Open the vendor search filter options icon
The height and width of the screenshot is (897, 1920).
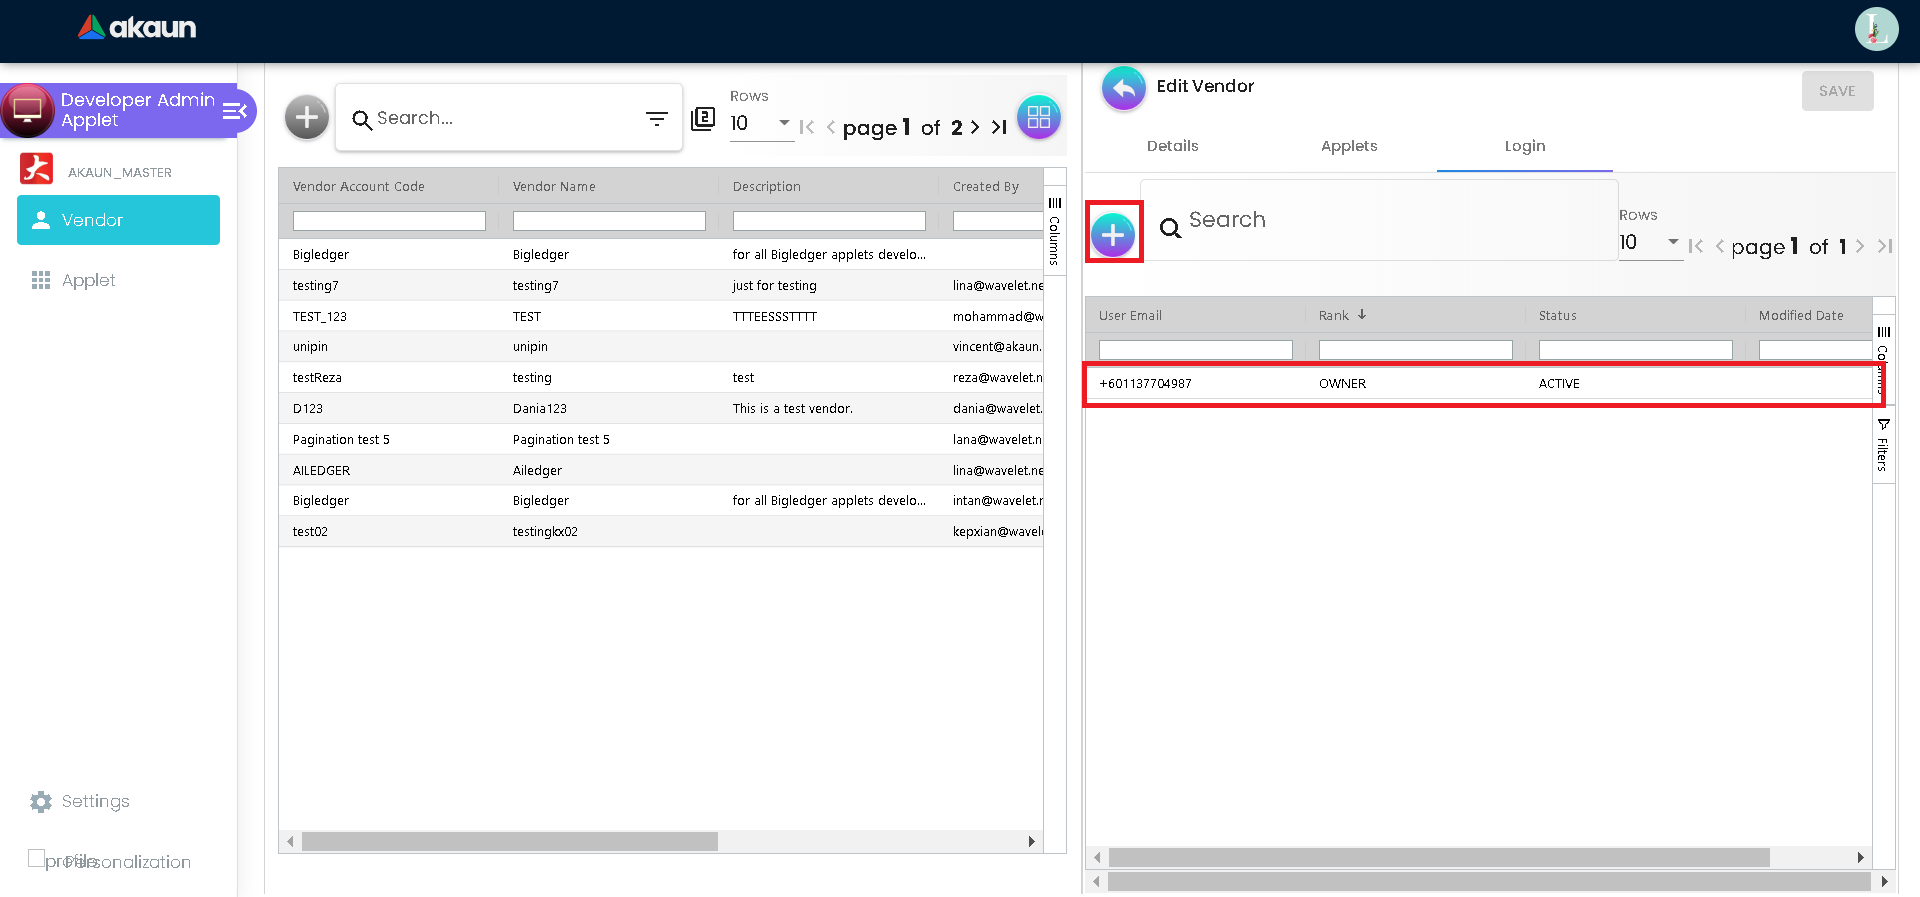pos(656,119)
